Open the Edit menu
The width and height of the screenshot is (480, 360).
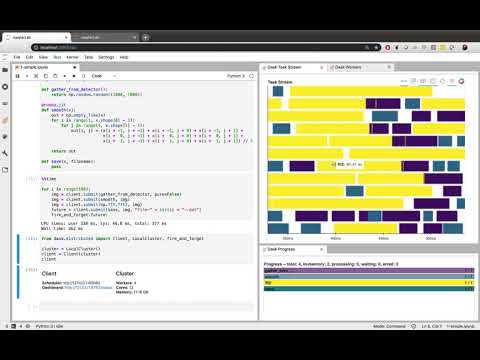click(29, 57)
